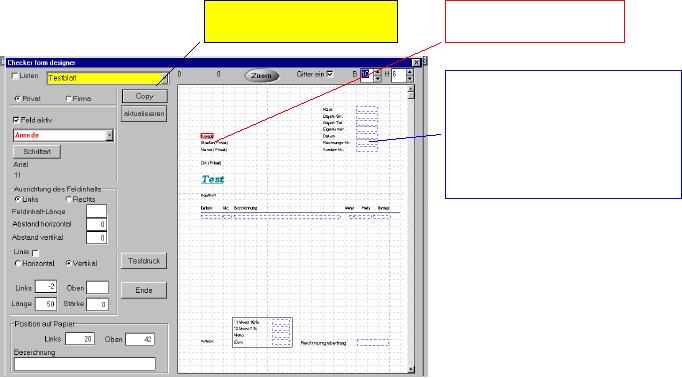Image resolution: width=682 pixels, height=378 pixels.
Task: Toggle the Listen checkbox
Action: [x=15, y=76]
